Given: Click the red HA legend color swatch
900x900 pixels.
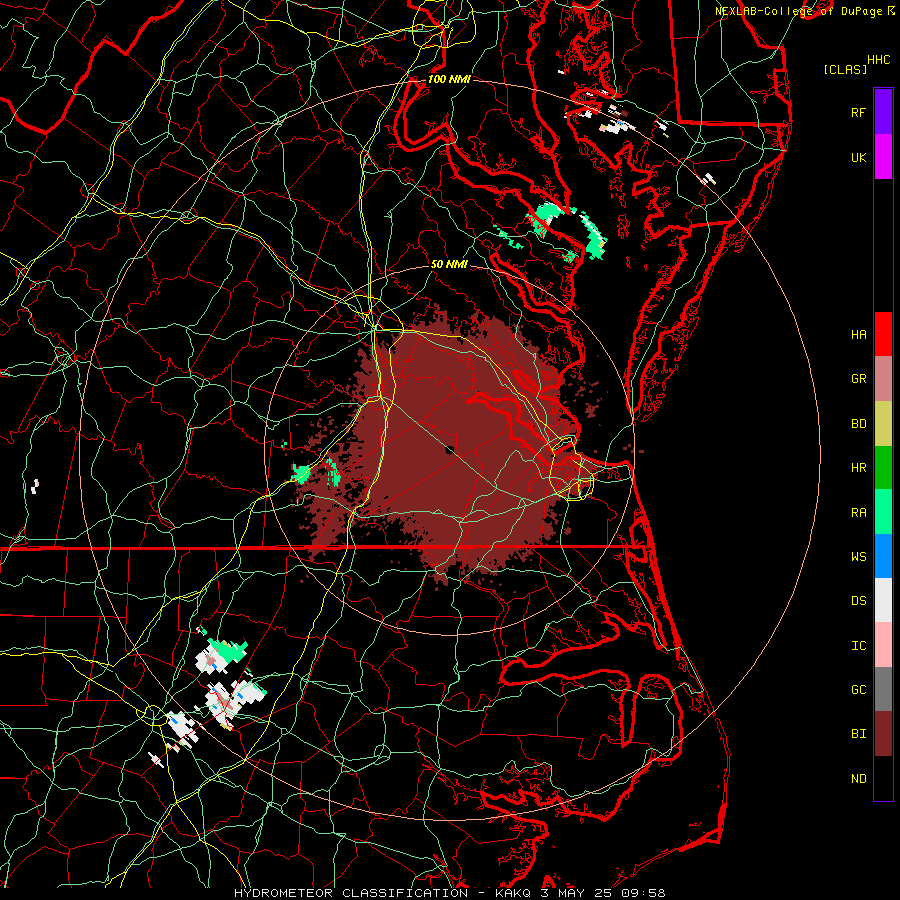Looking at the screenshot, I should (883, 334).
